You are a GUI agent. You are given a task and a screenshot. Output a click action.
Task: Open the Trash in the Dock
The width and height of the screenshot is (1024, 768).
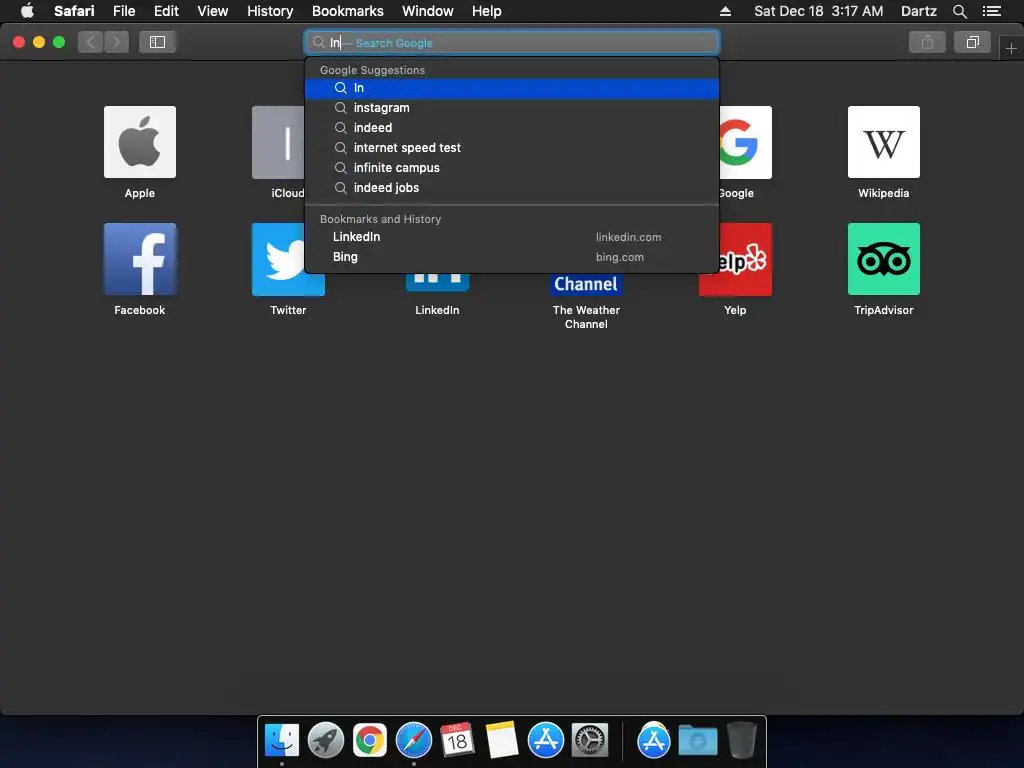pyautogui.click(x=742, y=741)
